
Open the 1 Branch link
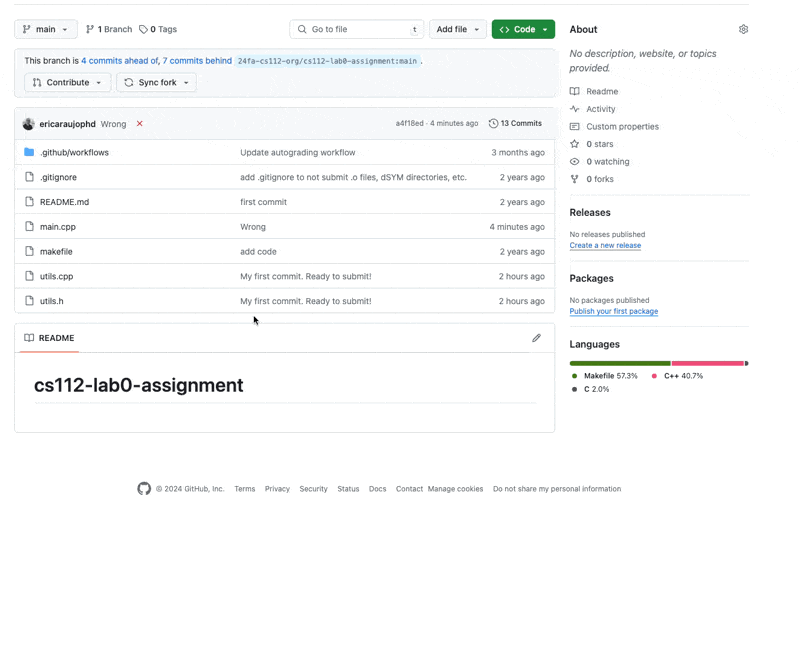[108, 30]
